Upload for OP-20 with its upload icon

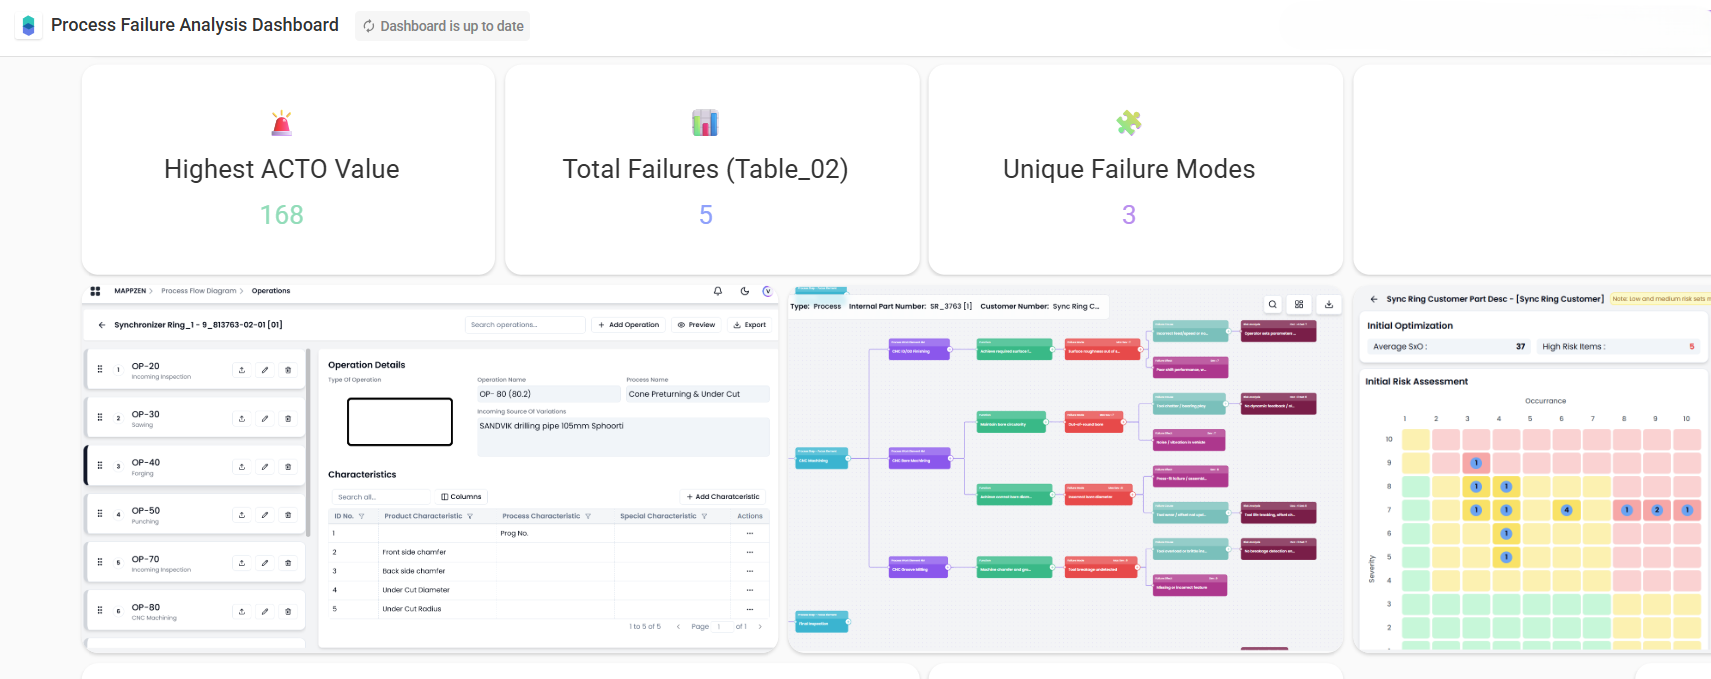click(242, 370)
